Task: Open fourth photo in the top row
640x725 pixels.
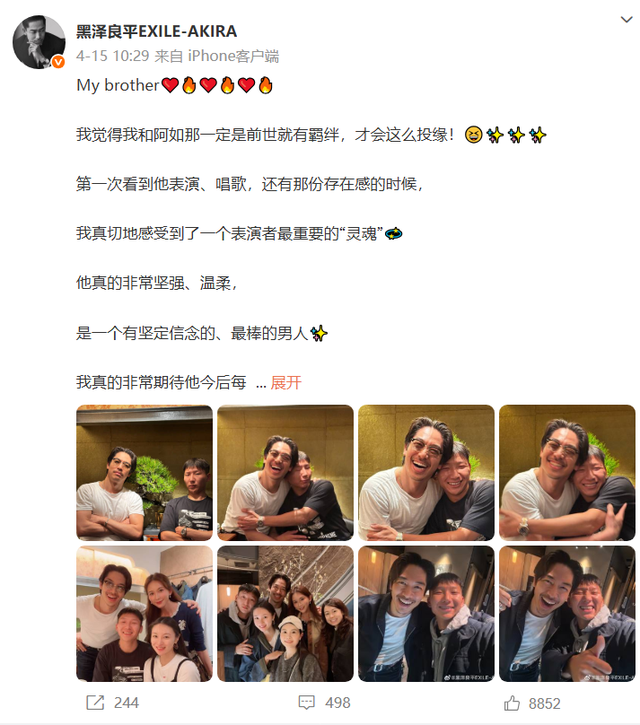Action: 567,473
